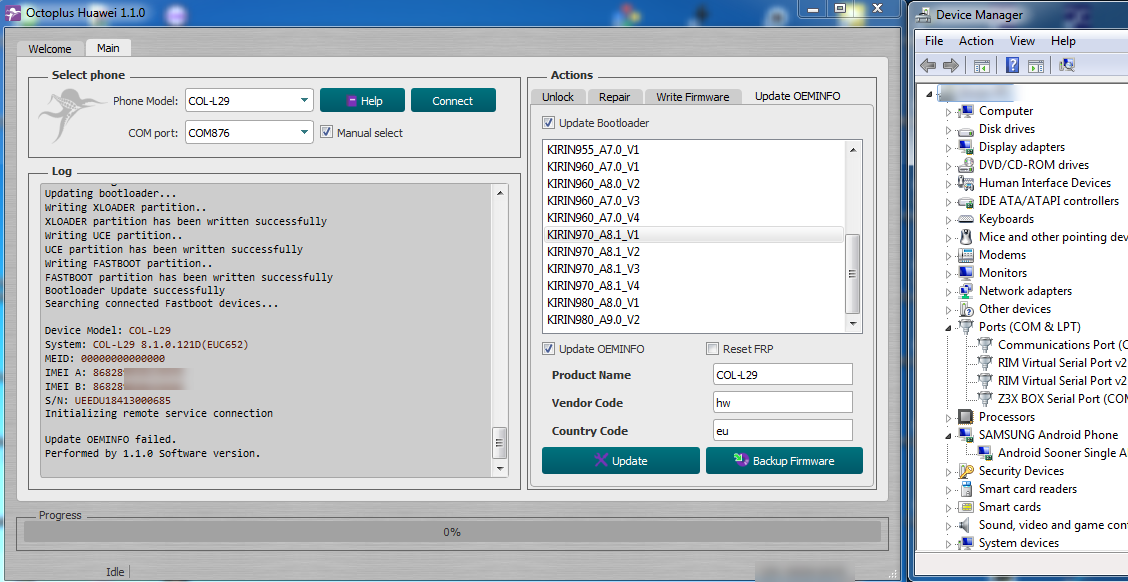Screen dimensions: 1128x582
Task: Click Country Code input field
Action: pyautogui.click(x=783, y=431)
